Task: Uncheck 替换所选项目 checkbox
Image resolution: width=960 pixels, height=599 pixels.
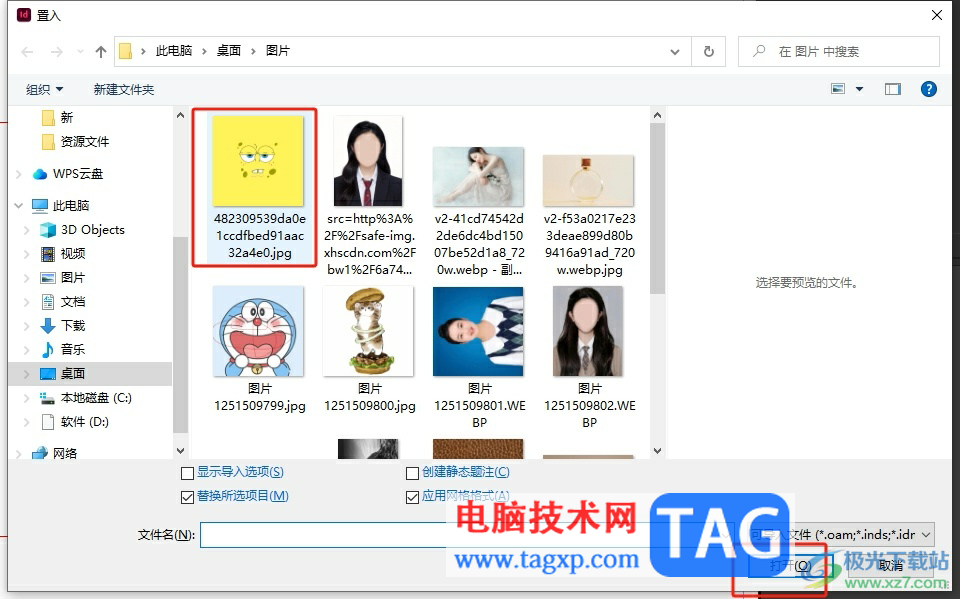Action: [187, 497]
